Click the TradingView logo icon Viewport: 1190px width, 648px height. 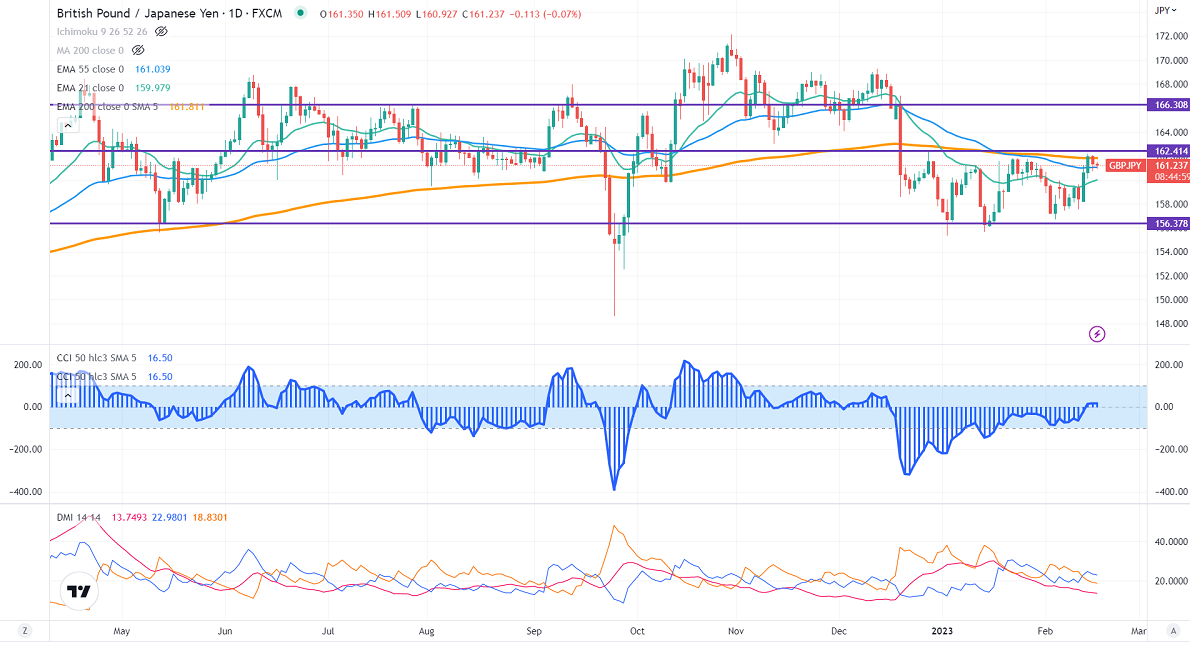(77, 591)
